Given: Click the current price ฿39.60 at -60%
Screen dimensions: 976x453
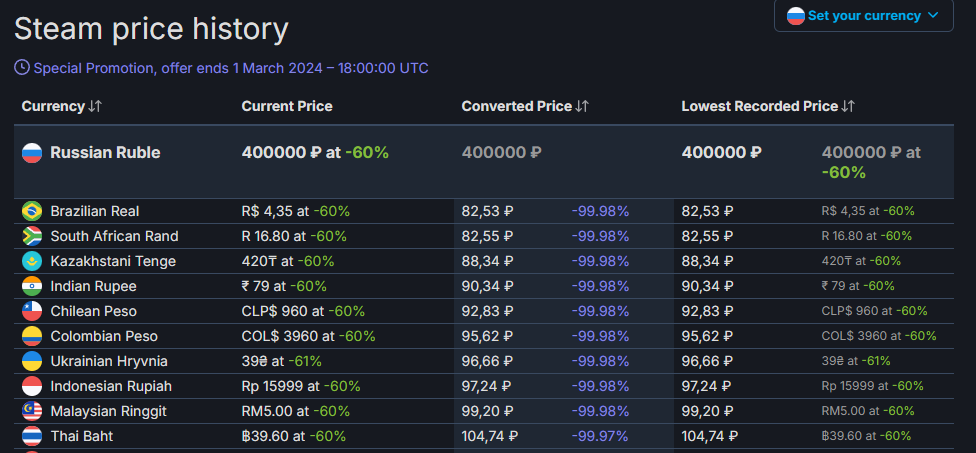Looking at the screenshot, I should point(294,436).
